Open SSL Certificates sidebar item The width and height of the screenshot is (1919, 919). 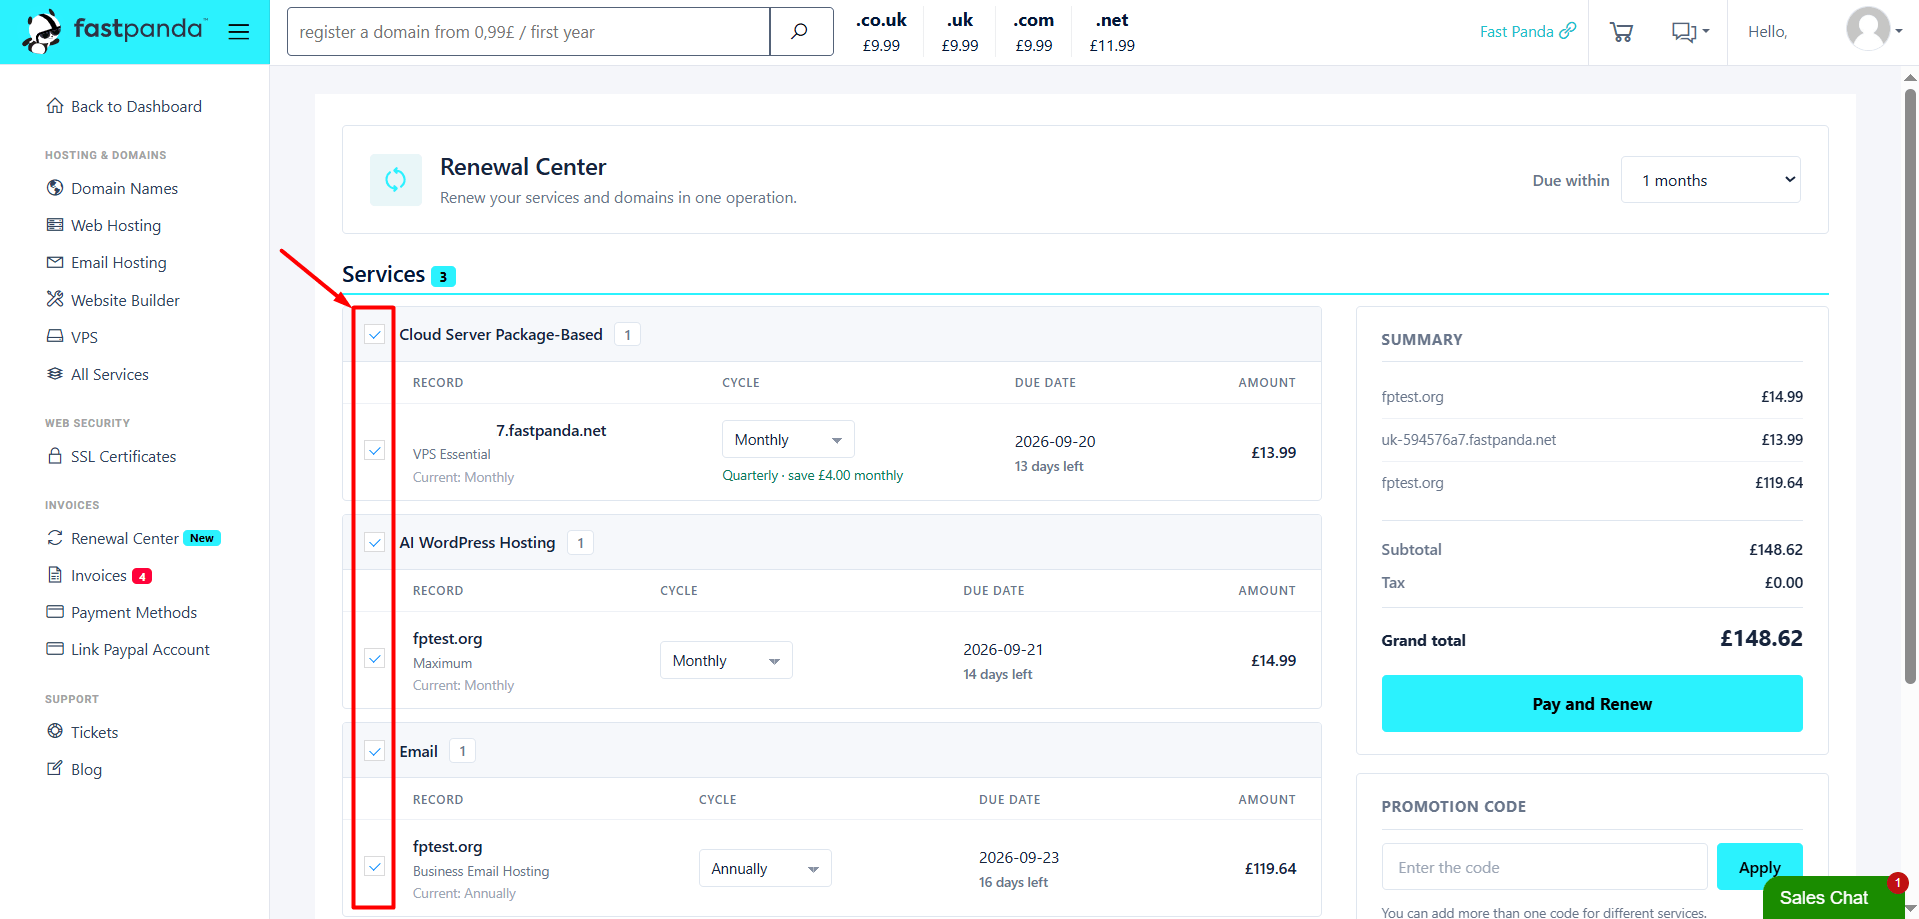123,456
